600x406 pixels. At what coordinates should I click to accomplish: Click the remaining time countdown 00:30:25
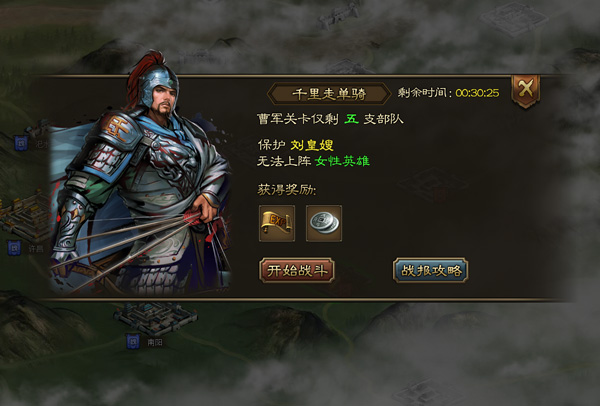point(477,93)
